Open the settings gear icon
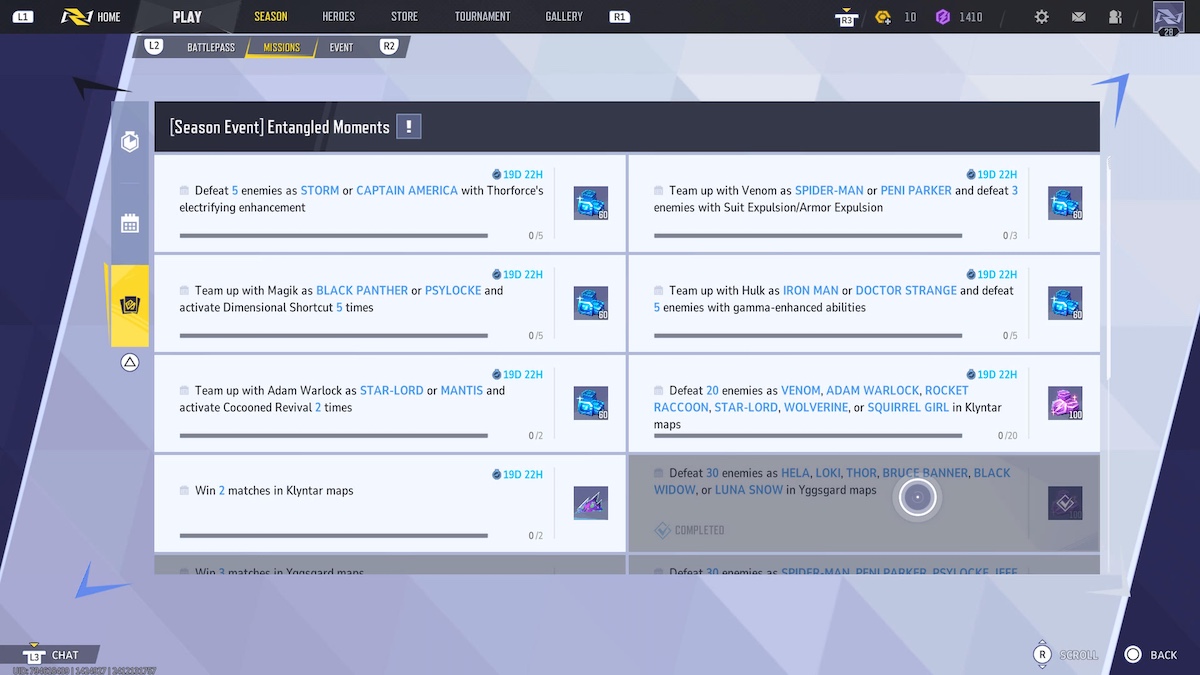The image size is (1200, 675). [1042, 17]
